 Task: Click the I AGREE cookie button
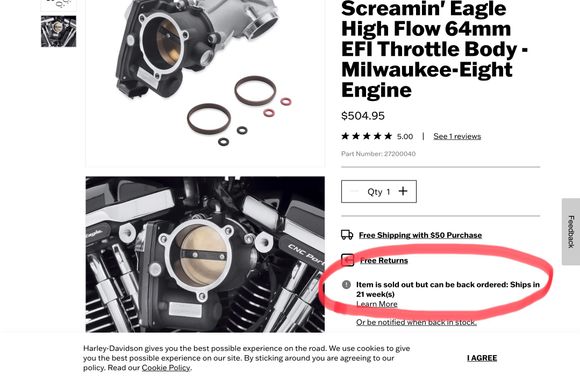(482, 358)
